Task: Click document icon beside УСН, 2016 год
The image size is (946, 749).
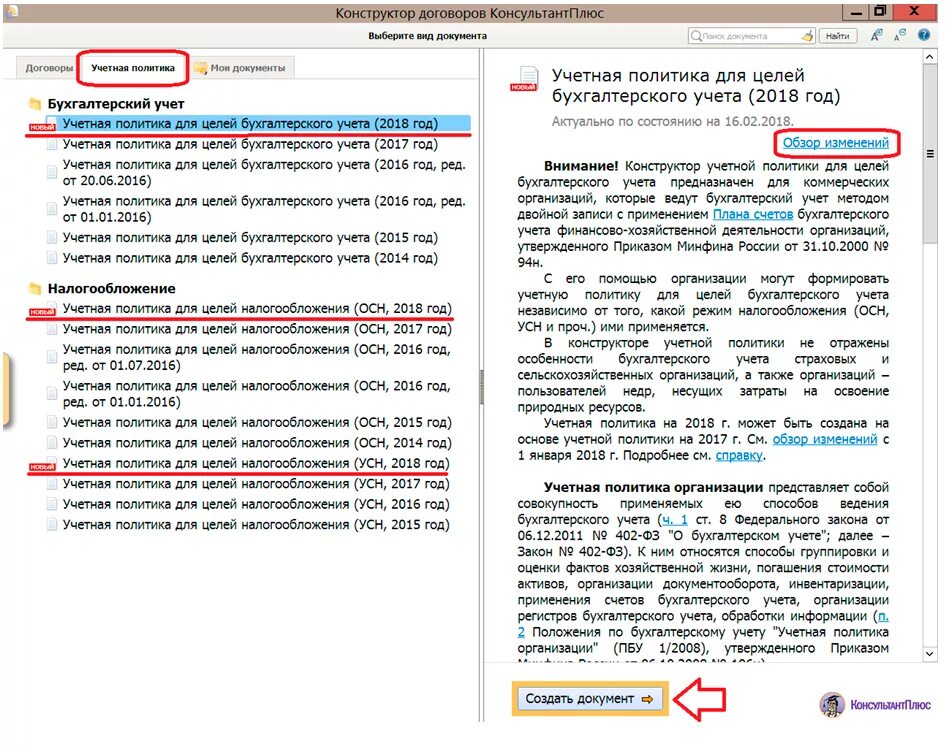Action: pyautogui.click(x=52, y=505)
